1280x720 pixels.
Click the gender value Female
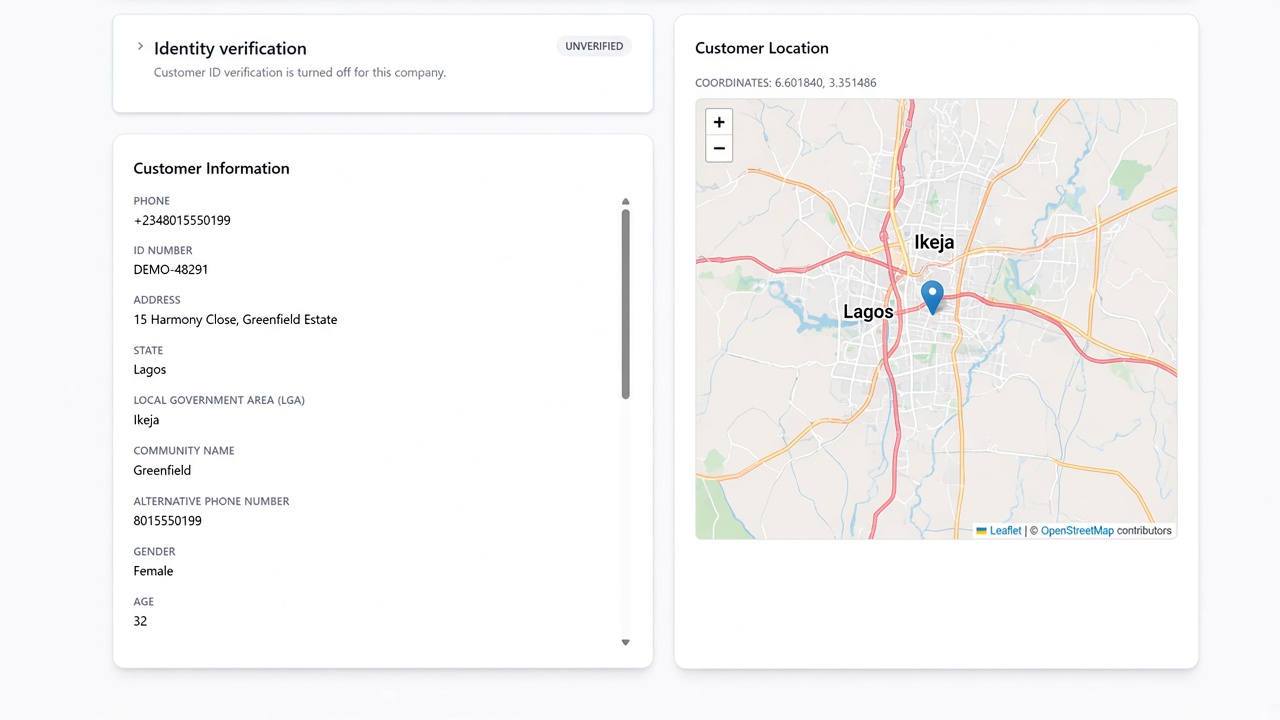click(153, 571)
